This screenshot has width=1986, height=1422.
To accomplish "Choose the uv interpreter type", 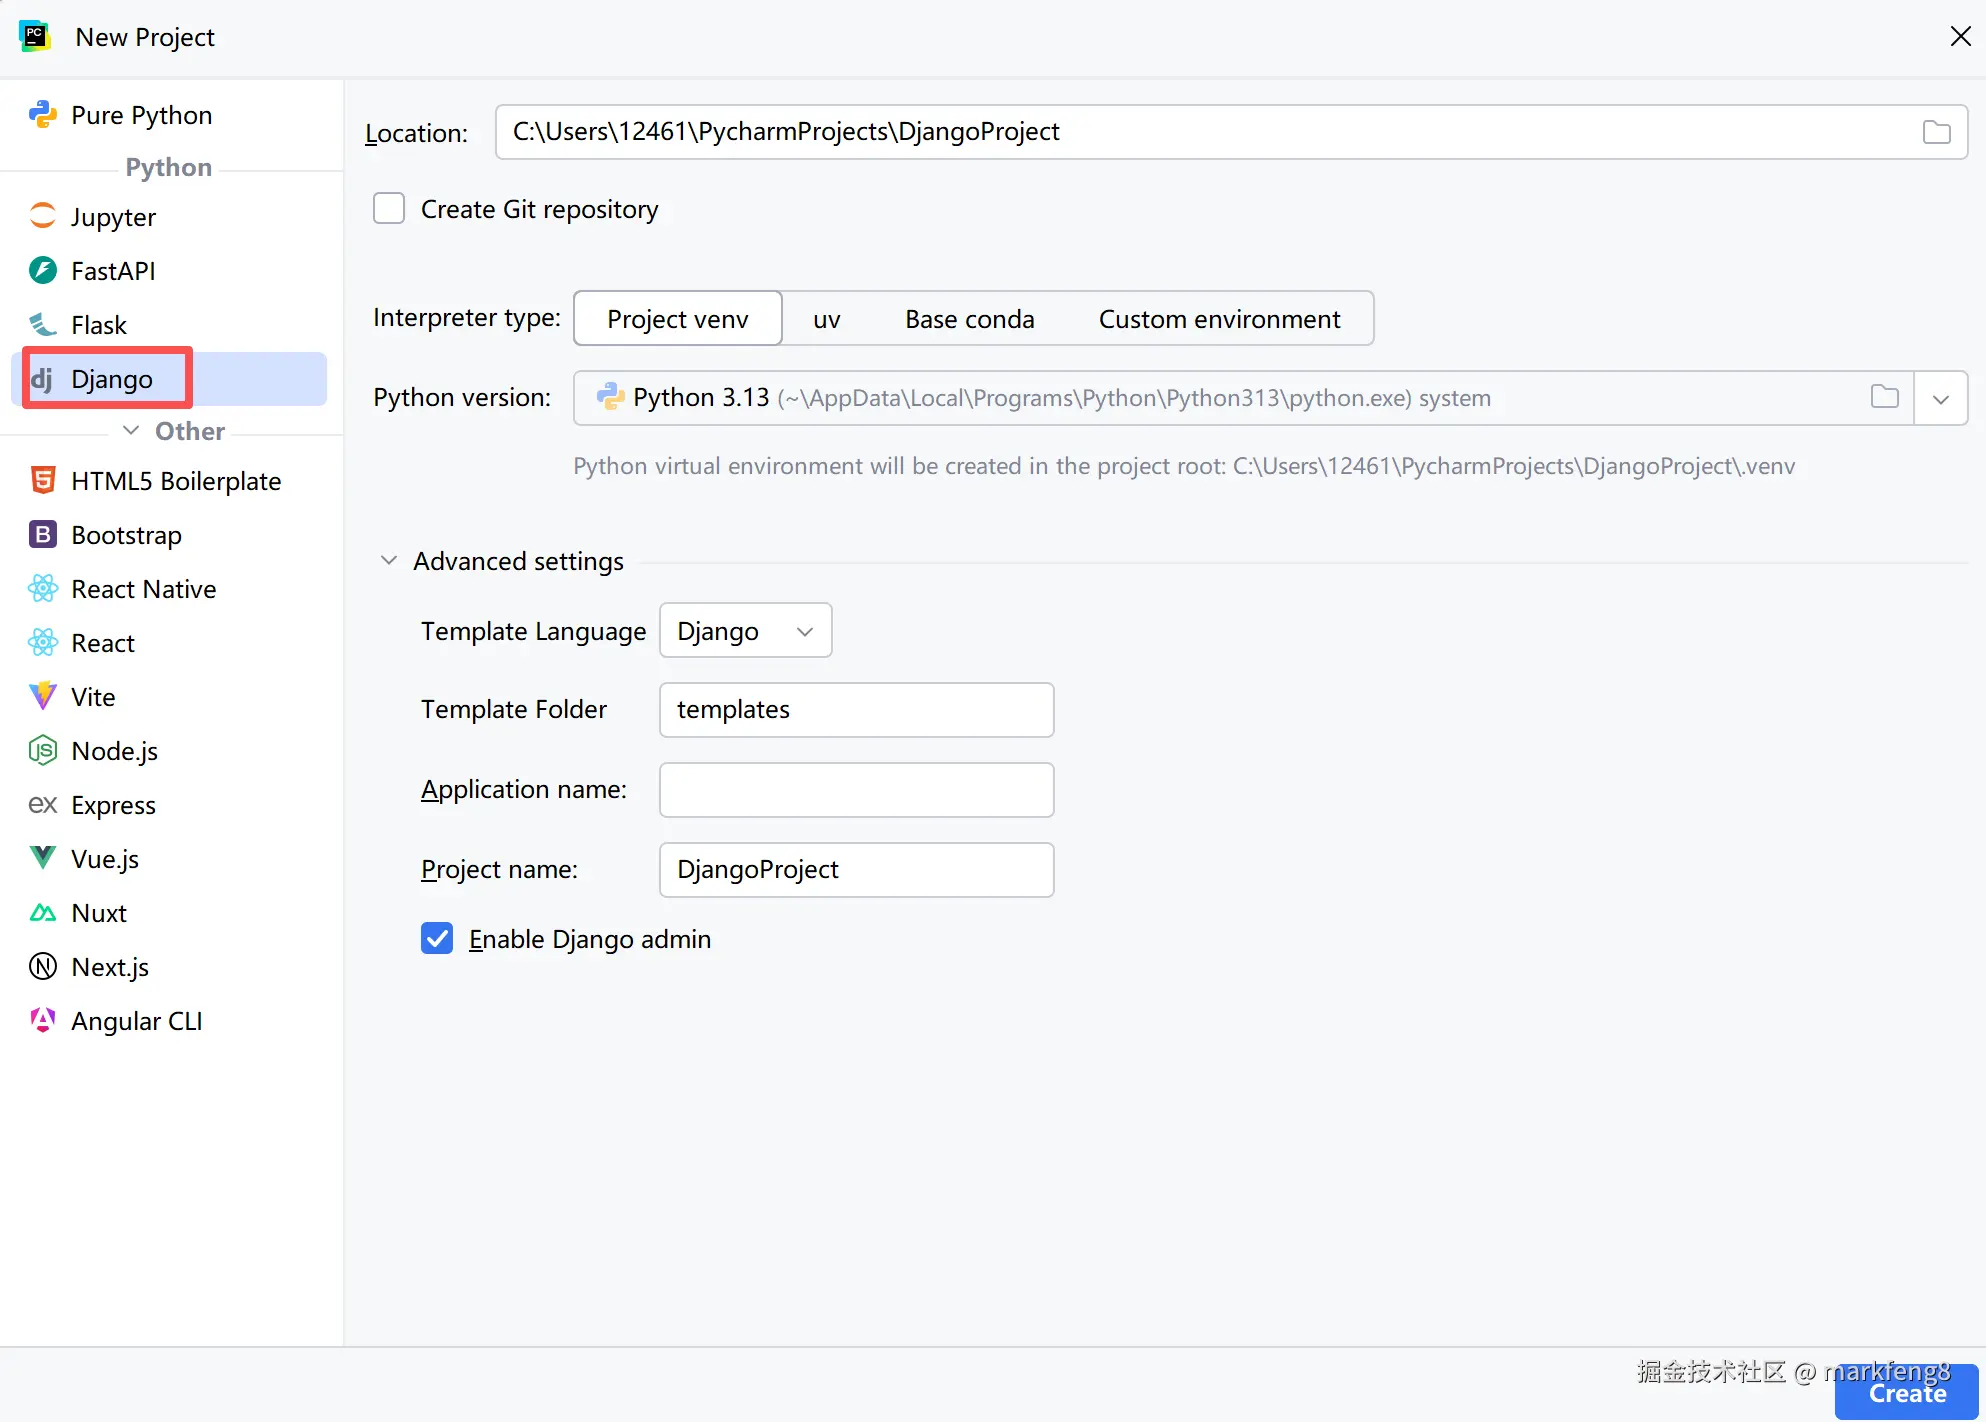I will 826,319.
